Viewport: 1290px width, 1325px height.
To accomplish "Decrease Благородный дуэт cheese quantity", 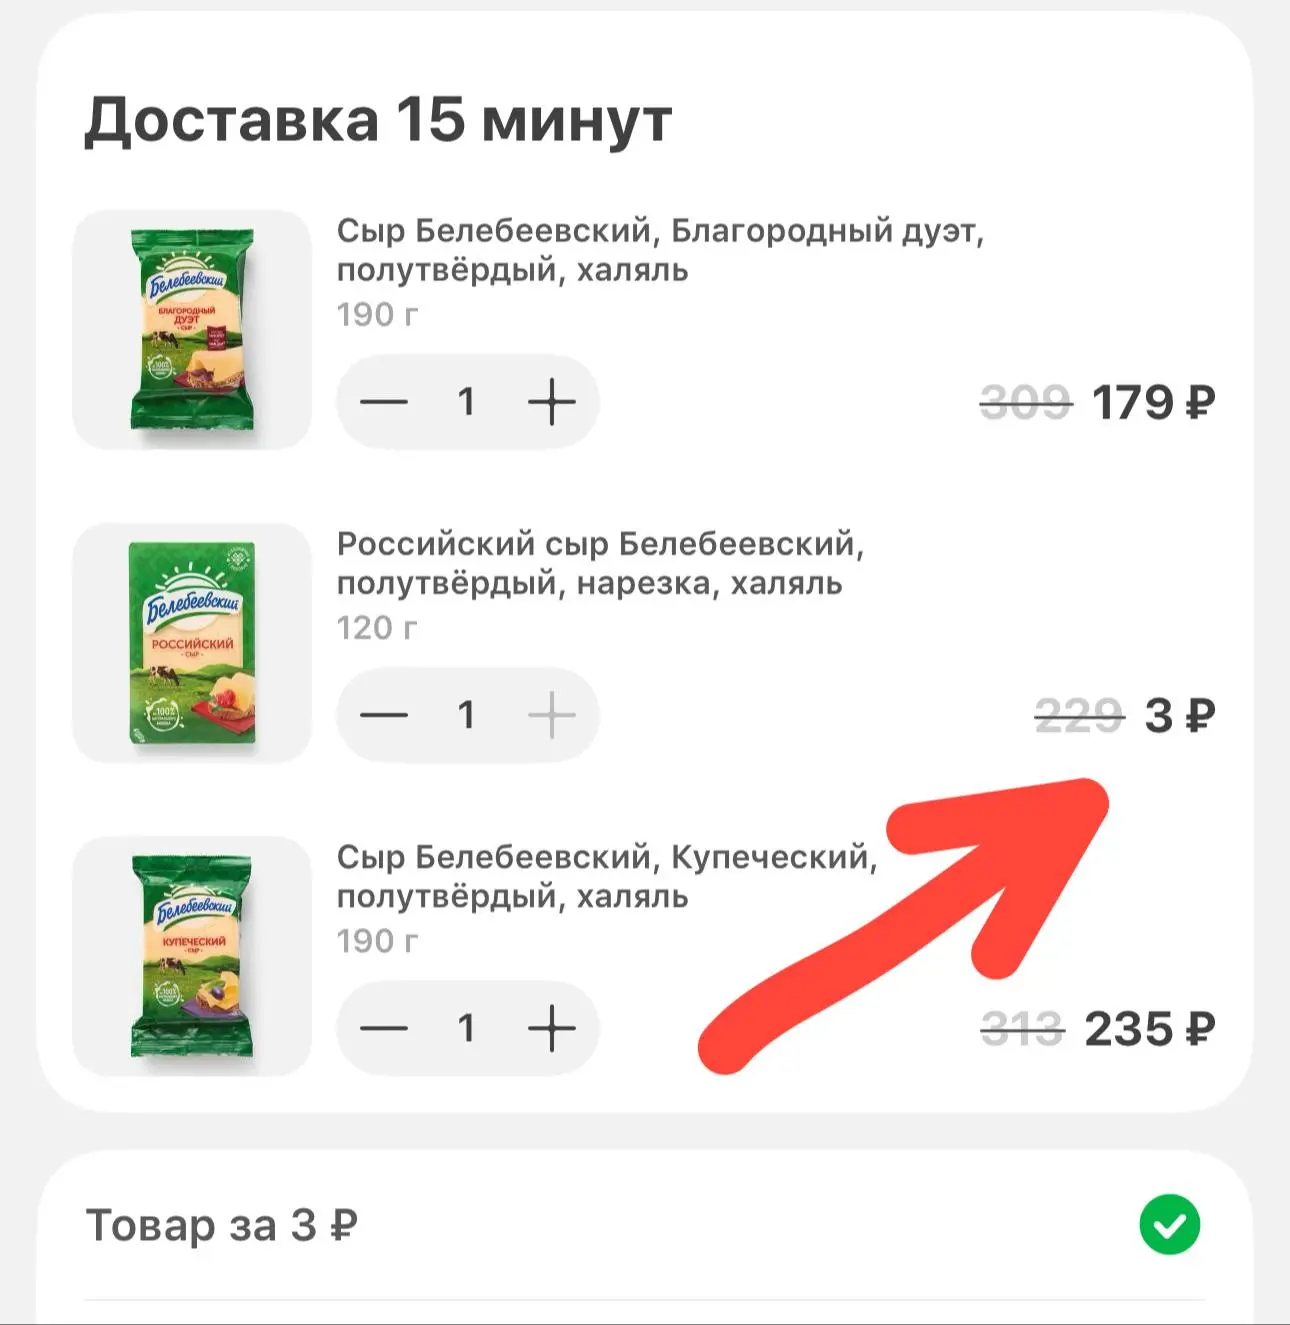I will tap(384, 402).
